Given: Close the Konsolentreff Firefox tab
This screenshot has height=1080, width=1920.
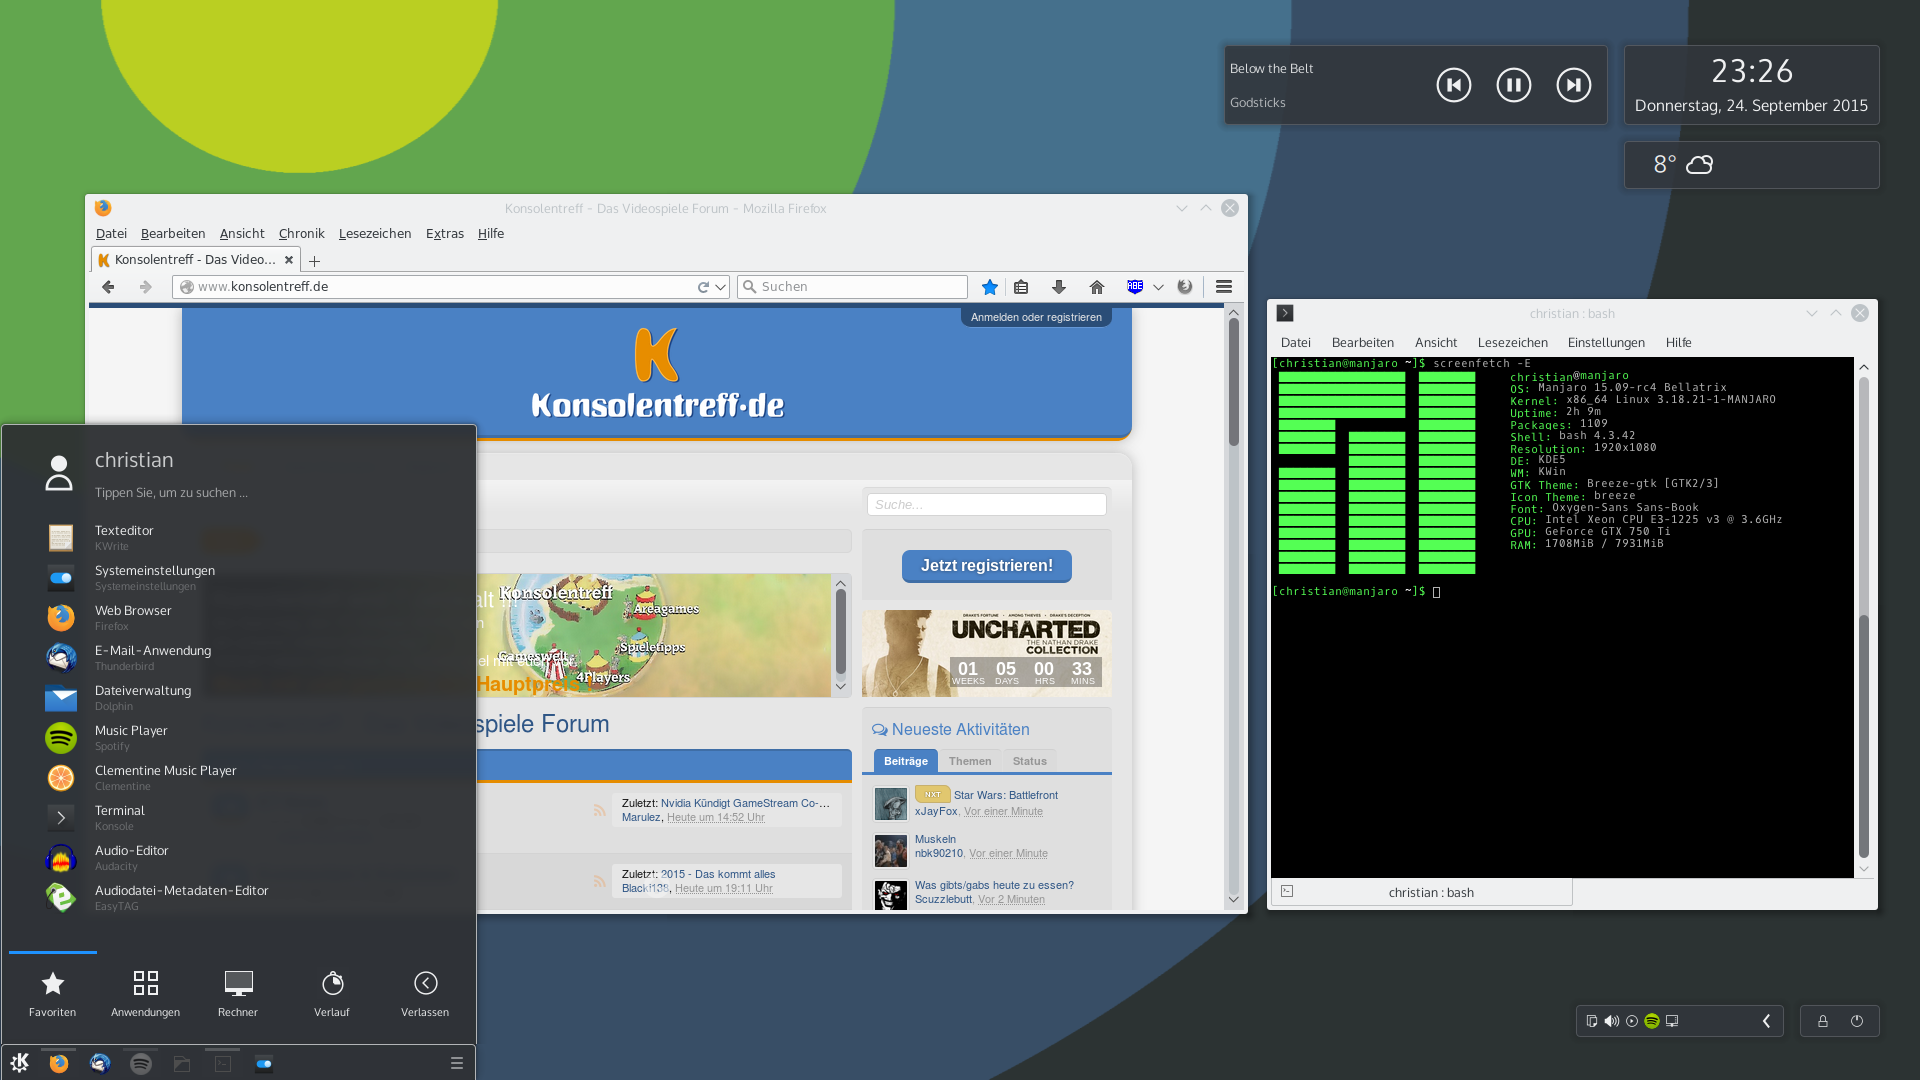Looking at the screenshot, I should click(x=289, y=260).
